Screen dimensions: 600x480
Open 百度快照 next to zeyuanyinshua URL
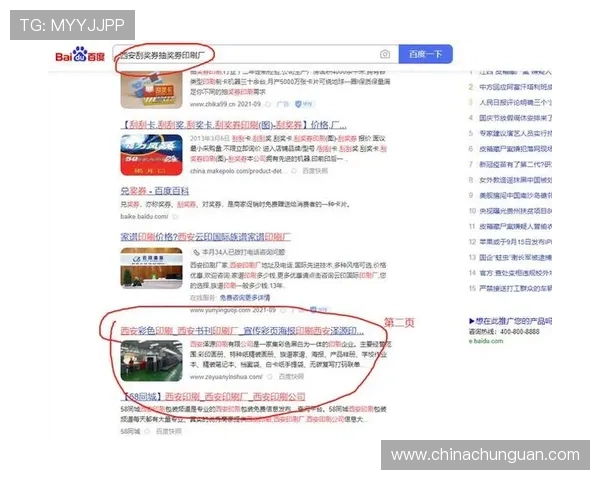tap(291, 377)
